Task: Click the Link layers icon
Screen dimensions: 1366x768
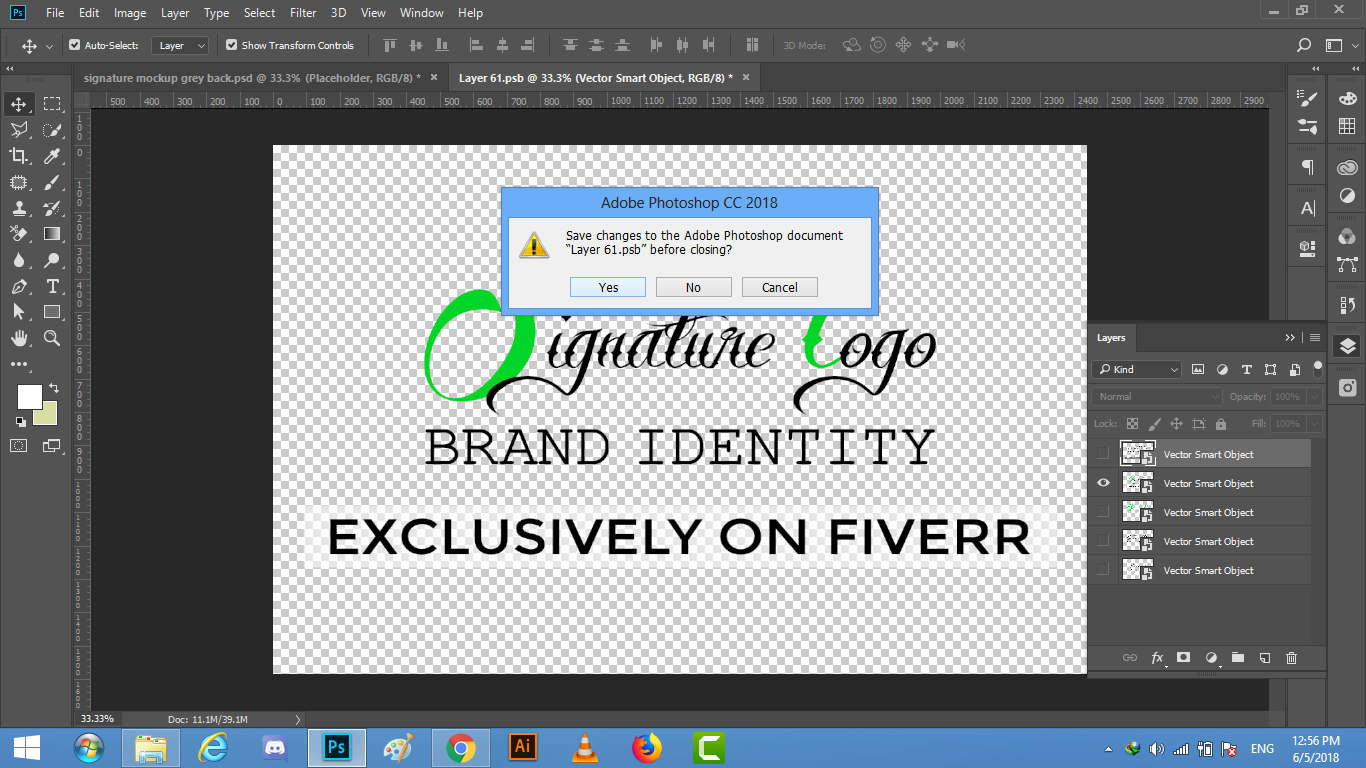Action: coord(1130,658)
